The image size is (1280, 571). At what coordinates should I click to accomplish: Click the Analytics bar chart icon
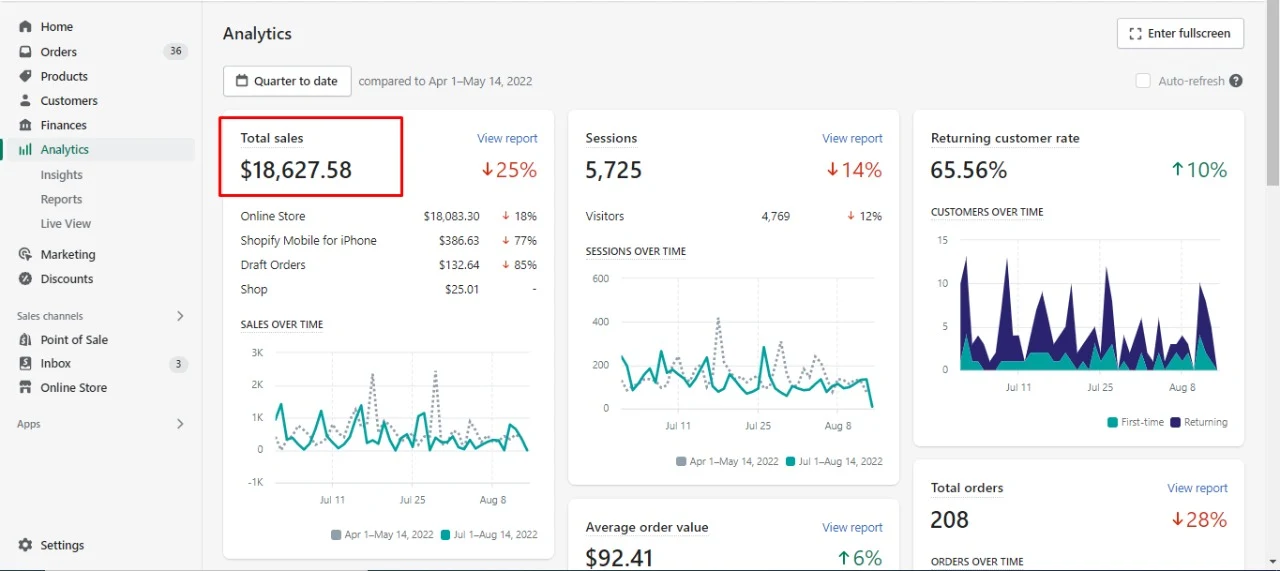pyautogui.click(x=25, y=149)
